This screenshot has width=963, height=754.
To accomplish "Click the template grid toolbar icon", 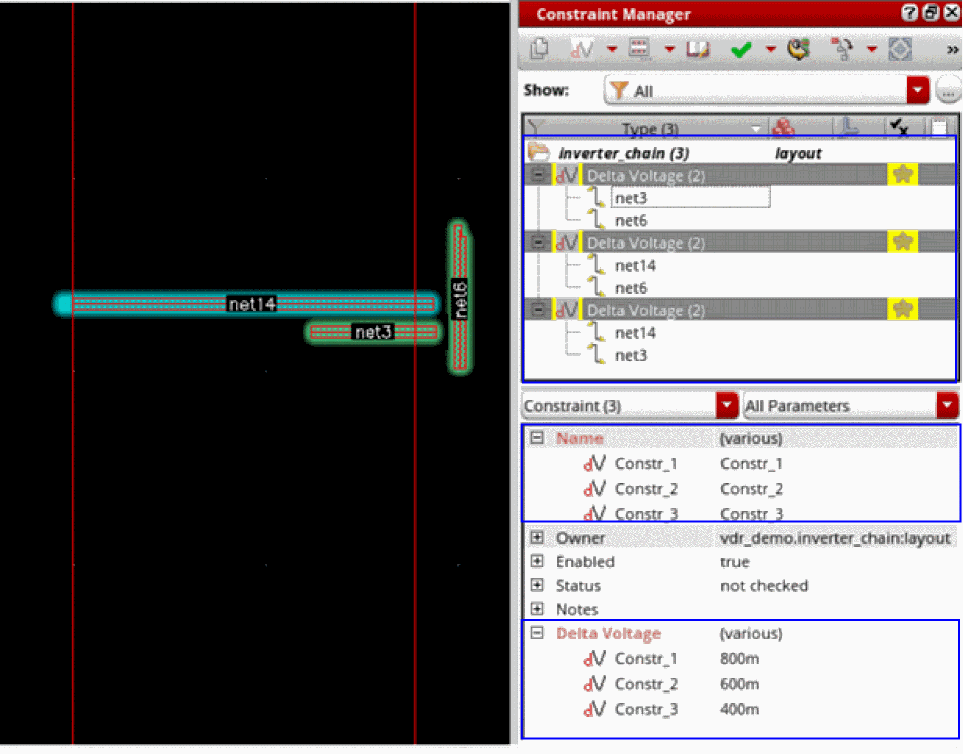I will (639, 49).
